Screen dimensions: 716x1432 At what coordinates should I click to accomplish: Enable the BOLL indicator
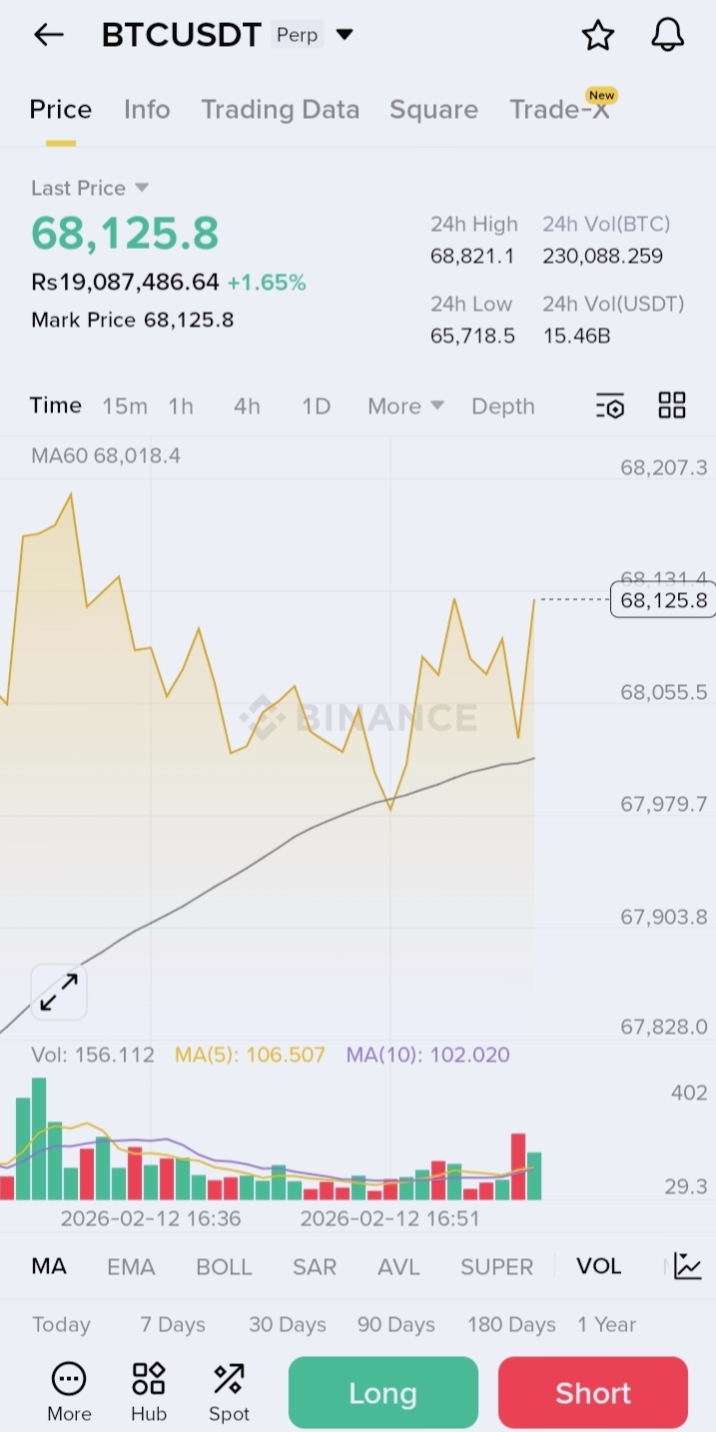224,1267
